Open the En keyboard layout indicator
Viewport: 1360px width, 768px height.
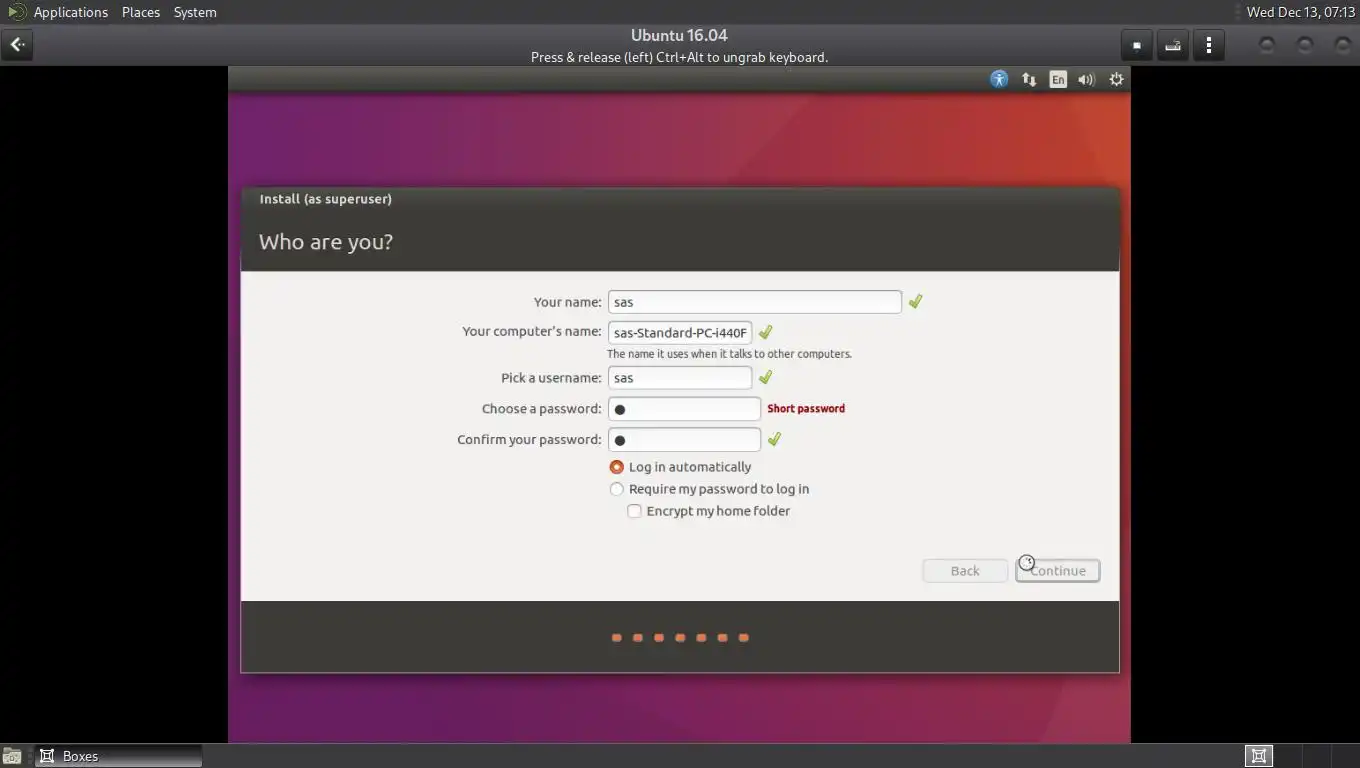(x=1057, y=79)
